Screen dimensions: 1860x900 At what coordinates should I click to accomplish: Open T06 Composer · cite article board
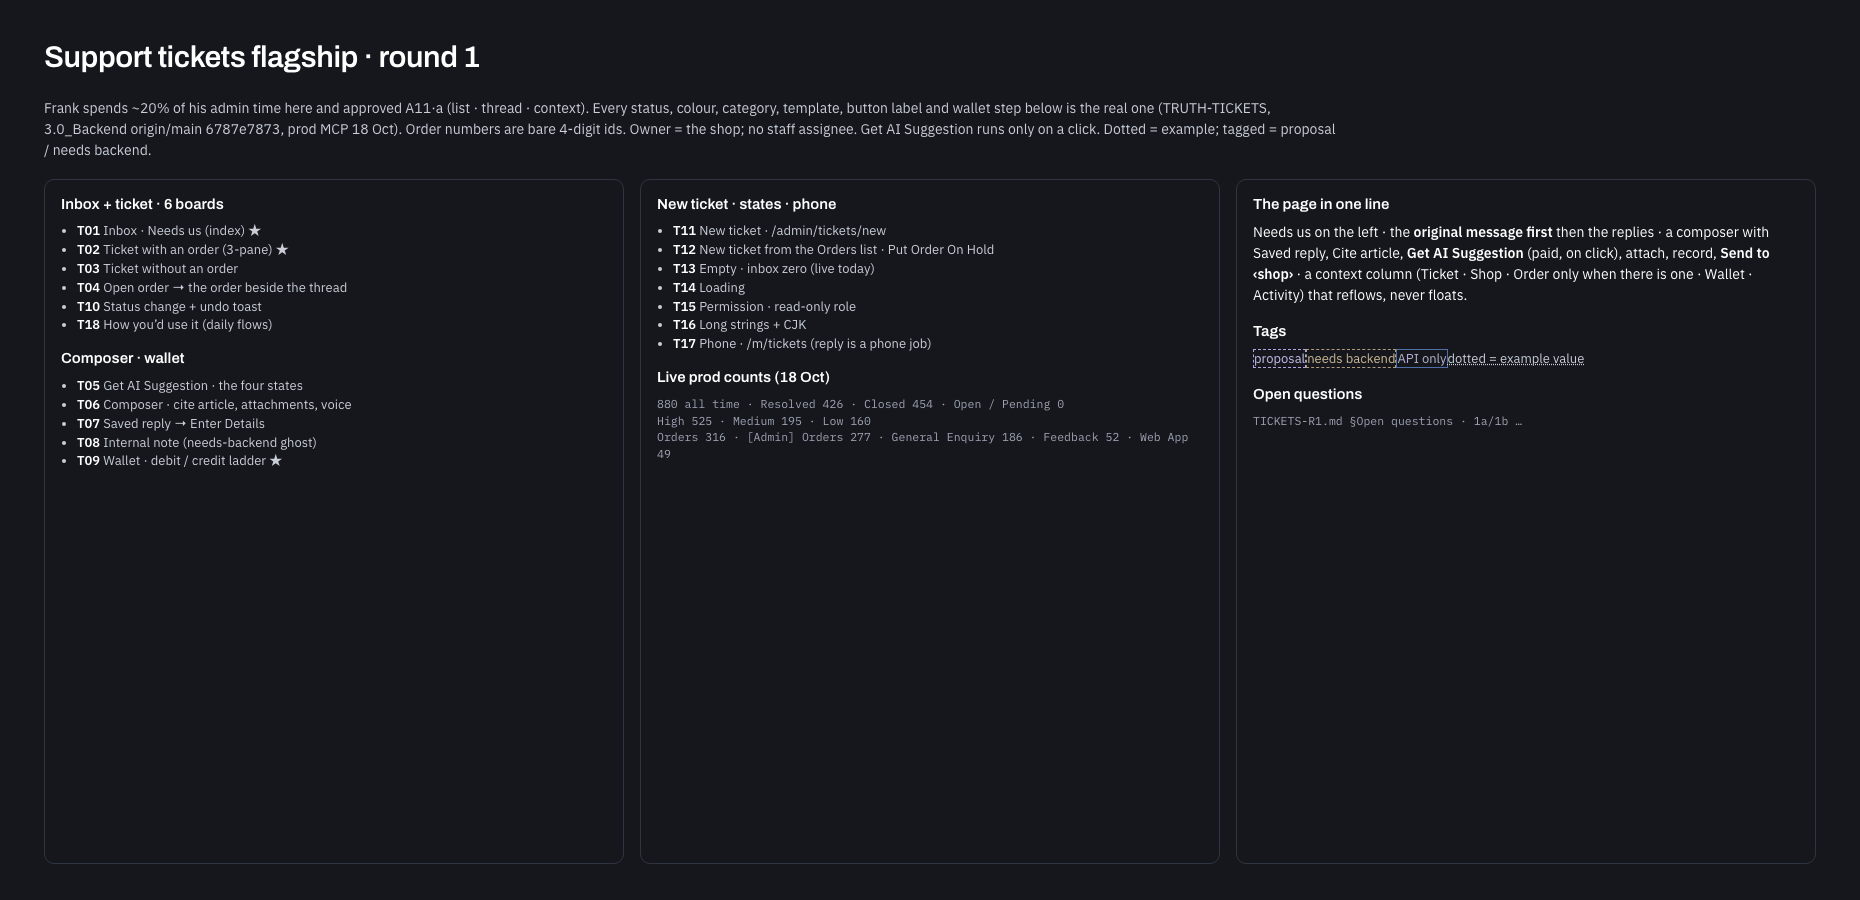(214, 405)
